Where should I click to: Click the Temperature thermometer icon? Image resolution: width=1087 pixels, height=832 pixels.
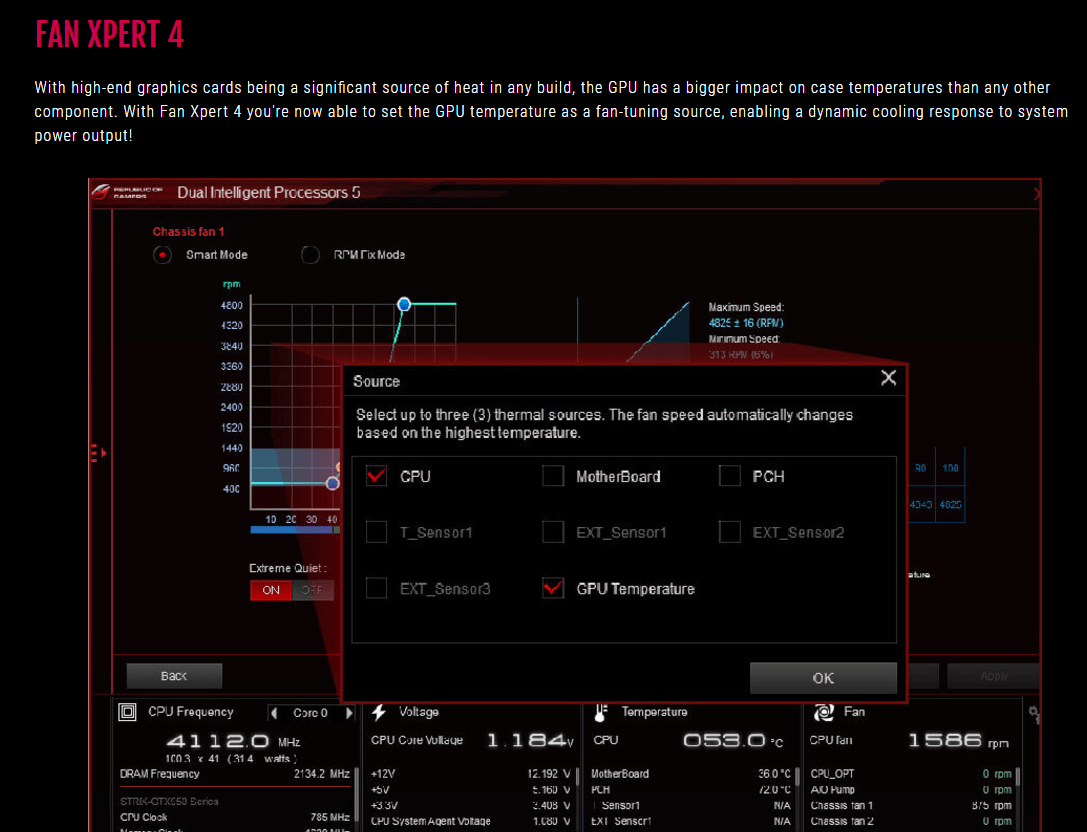(600, 712)
